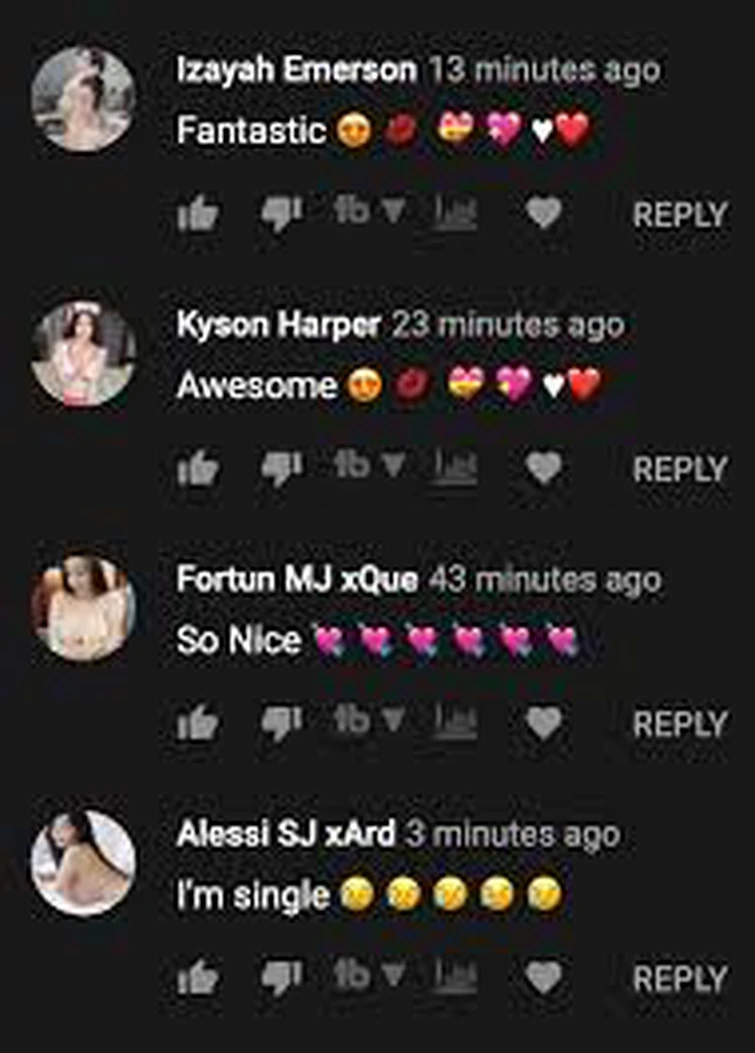
Task: Reply to Izayah Emerson's comment
Action: [680, 215]
